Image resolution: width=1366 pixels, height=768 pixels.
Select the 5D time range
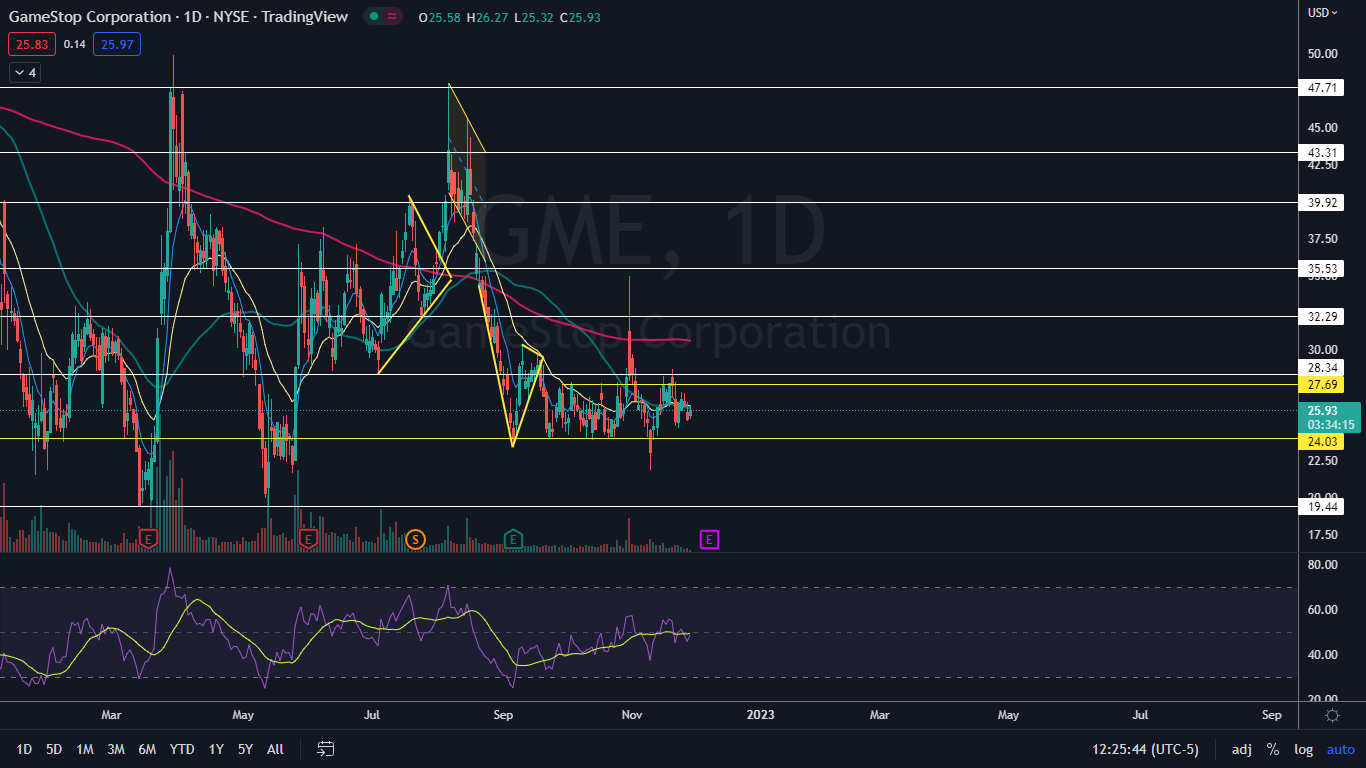pos(54,749)
